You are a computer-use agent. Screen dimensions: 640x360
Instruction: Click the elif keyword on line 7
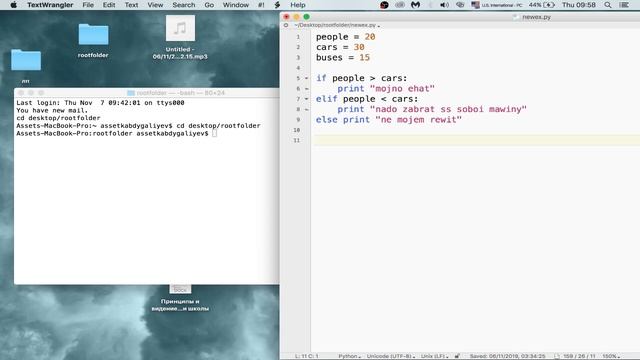327,99
